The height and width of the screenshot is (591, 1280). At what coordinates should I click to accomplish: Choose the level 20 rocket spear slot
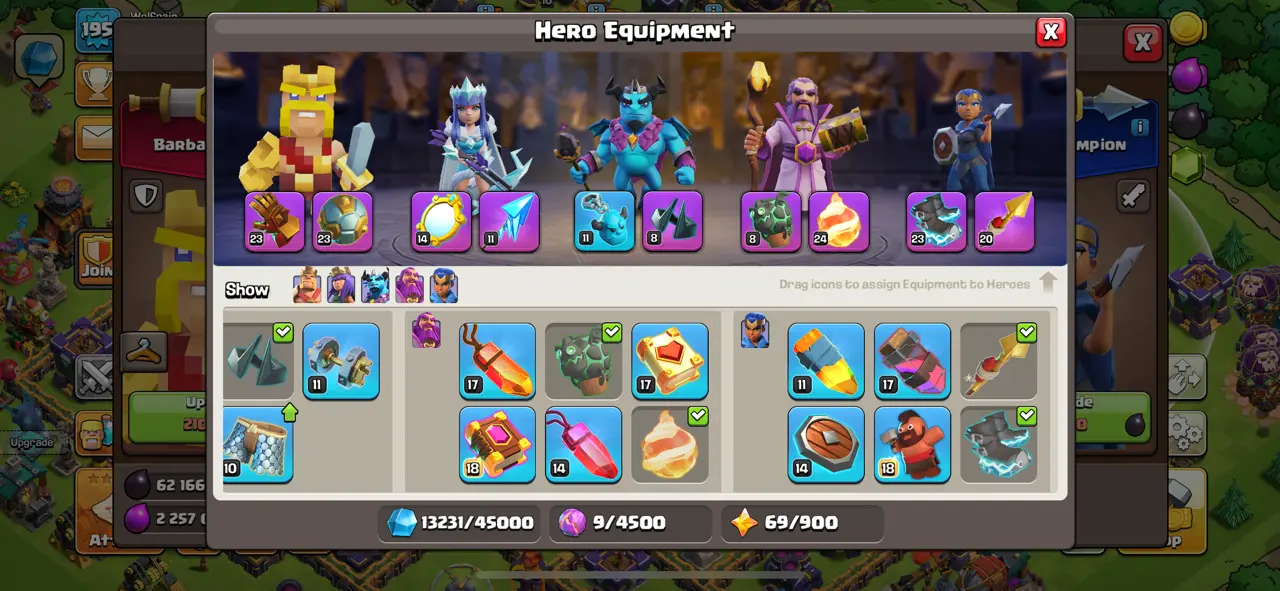1004,221
